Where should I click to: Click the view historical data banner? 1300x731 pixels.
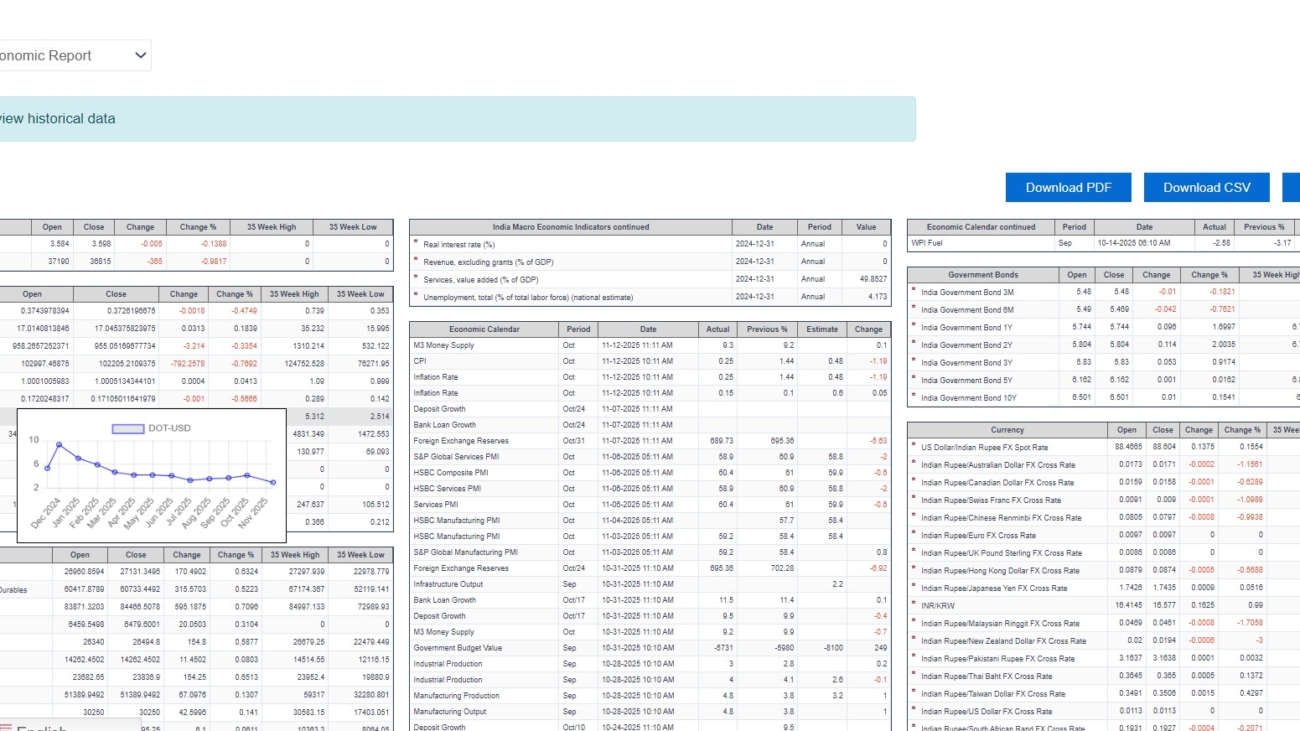click(458, 118)
